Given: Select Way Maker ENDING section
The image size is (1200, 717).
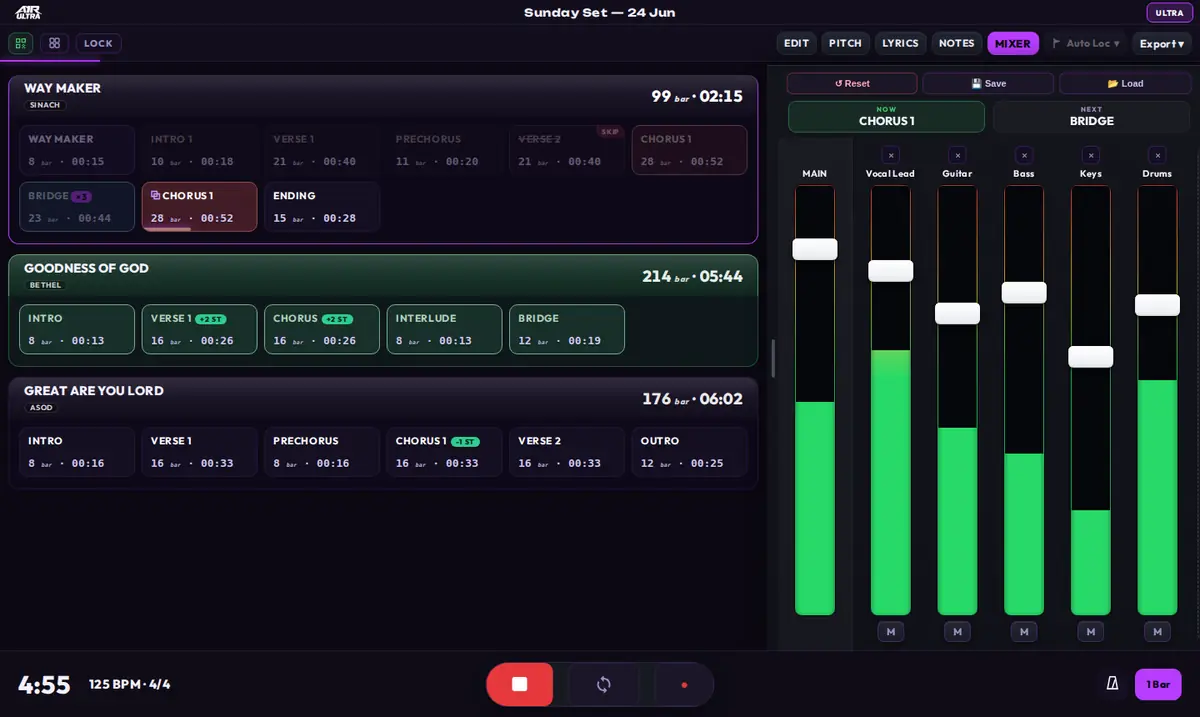Looking at the screenshot, I should [x=321, y=206].
